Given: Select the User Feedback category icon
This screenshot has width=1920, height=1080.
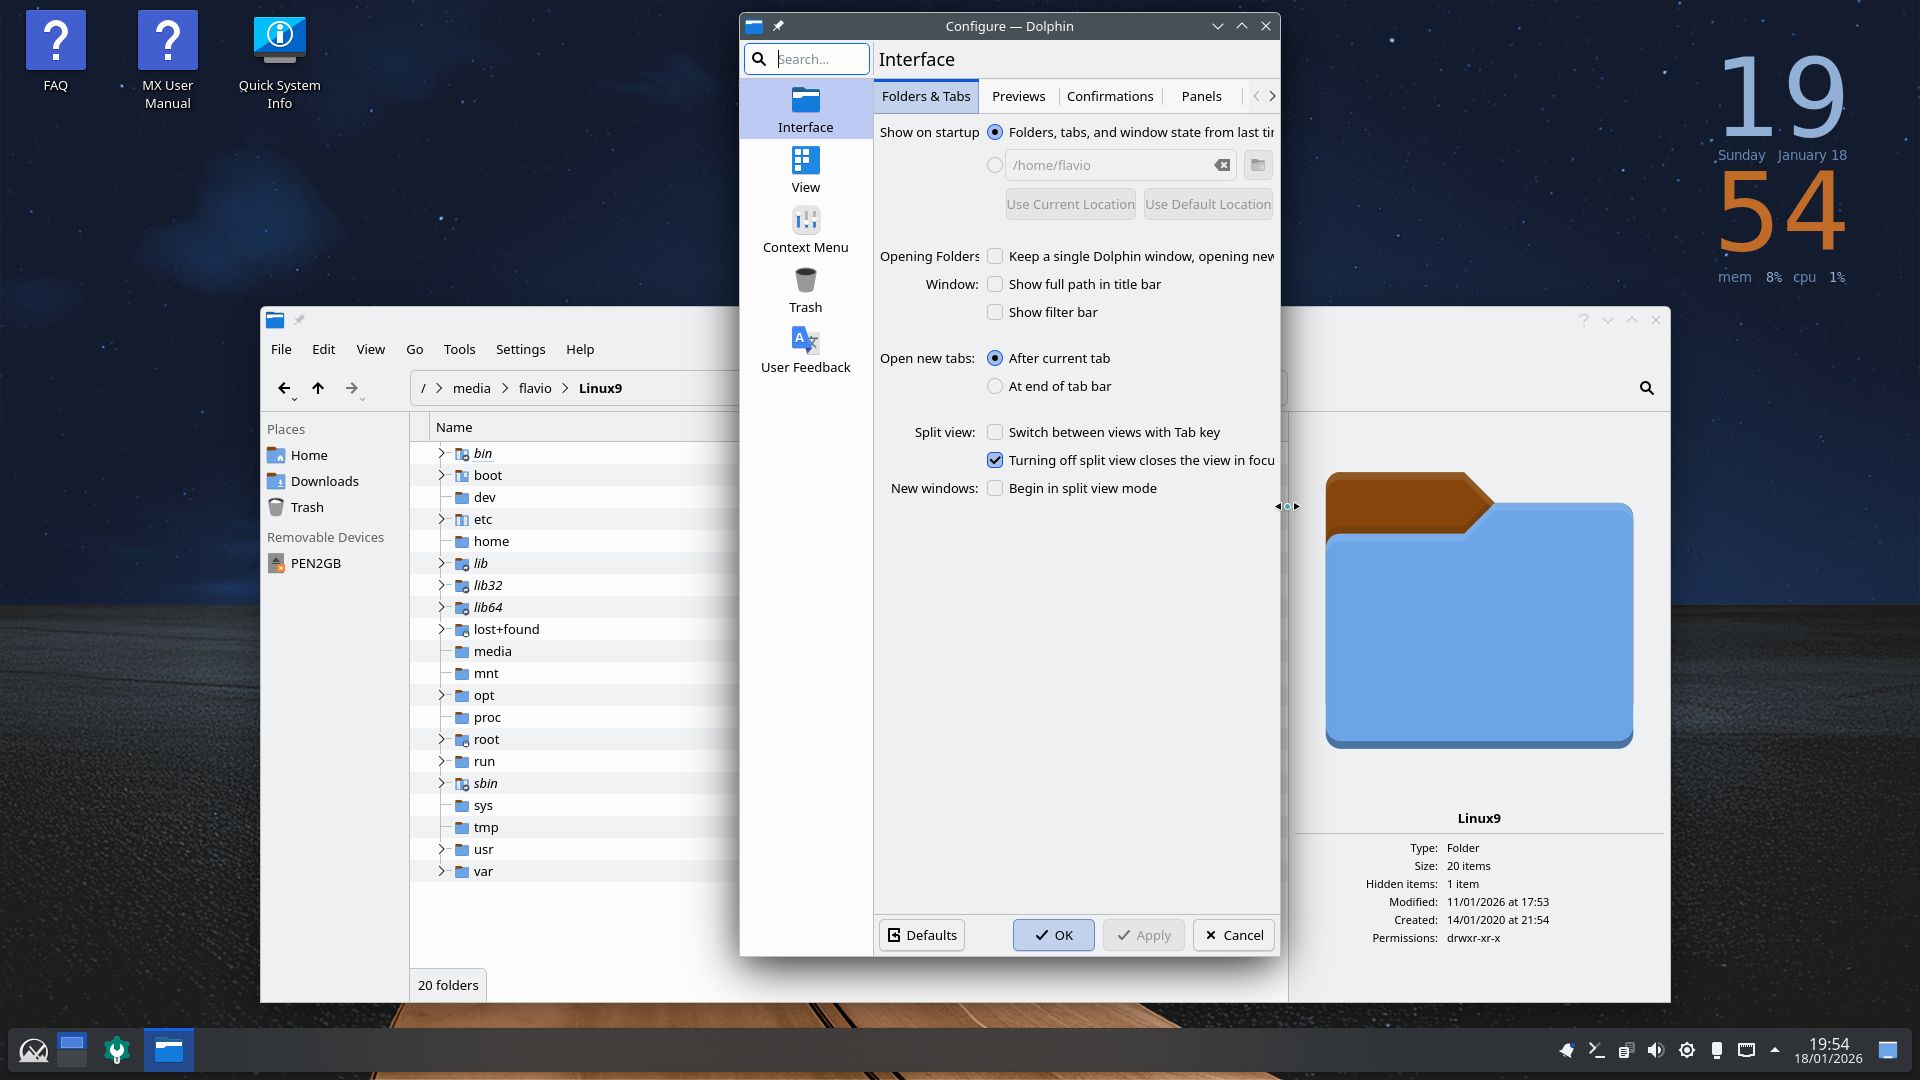Looking at the screenshot, I should (x=805, y=341).
